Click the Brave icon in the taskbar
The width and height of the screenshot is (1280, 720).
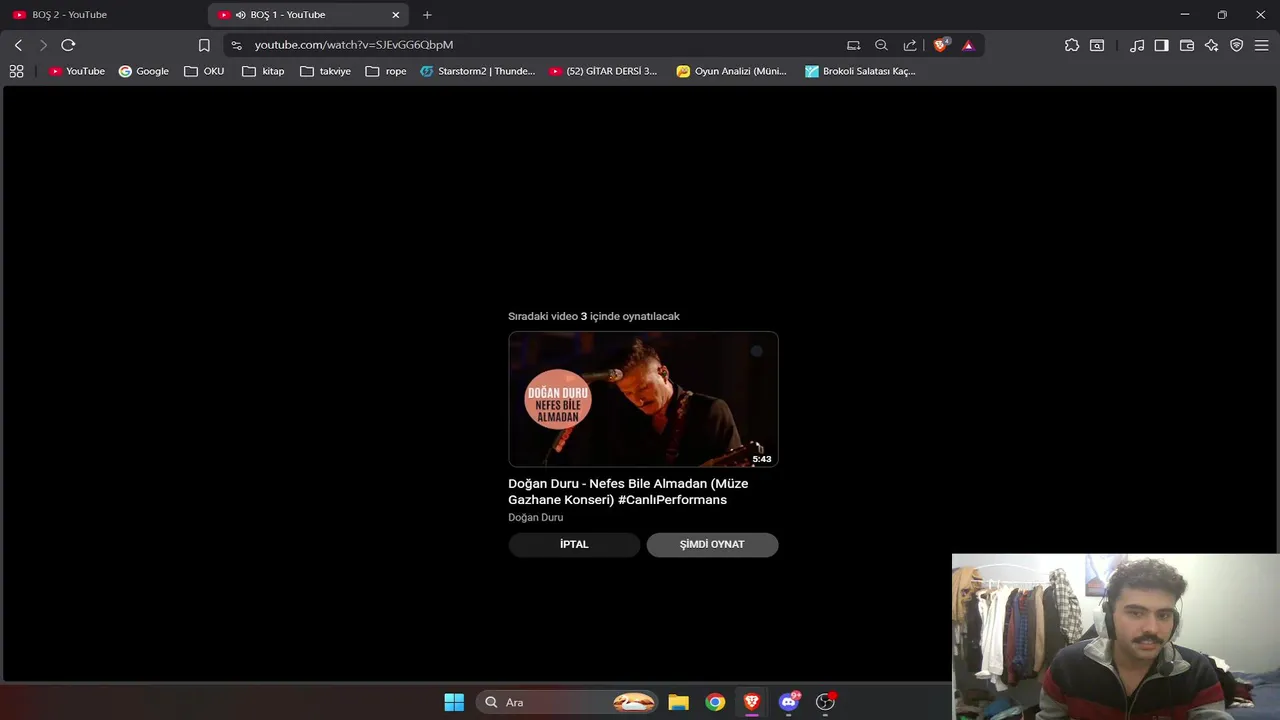click(x=751, y=702)
